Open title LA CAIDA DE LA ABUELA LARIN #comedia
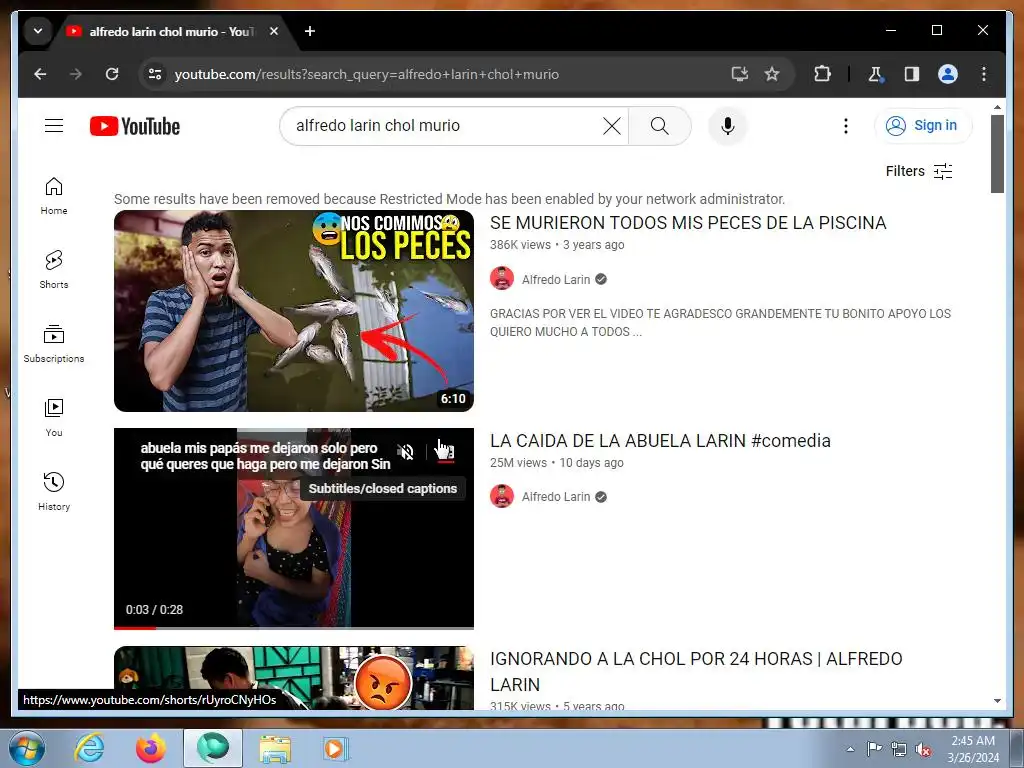 click(x=660, y=441)
